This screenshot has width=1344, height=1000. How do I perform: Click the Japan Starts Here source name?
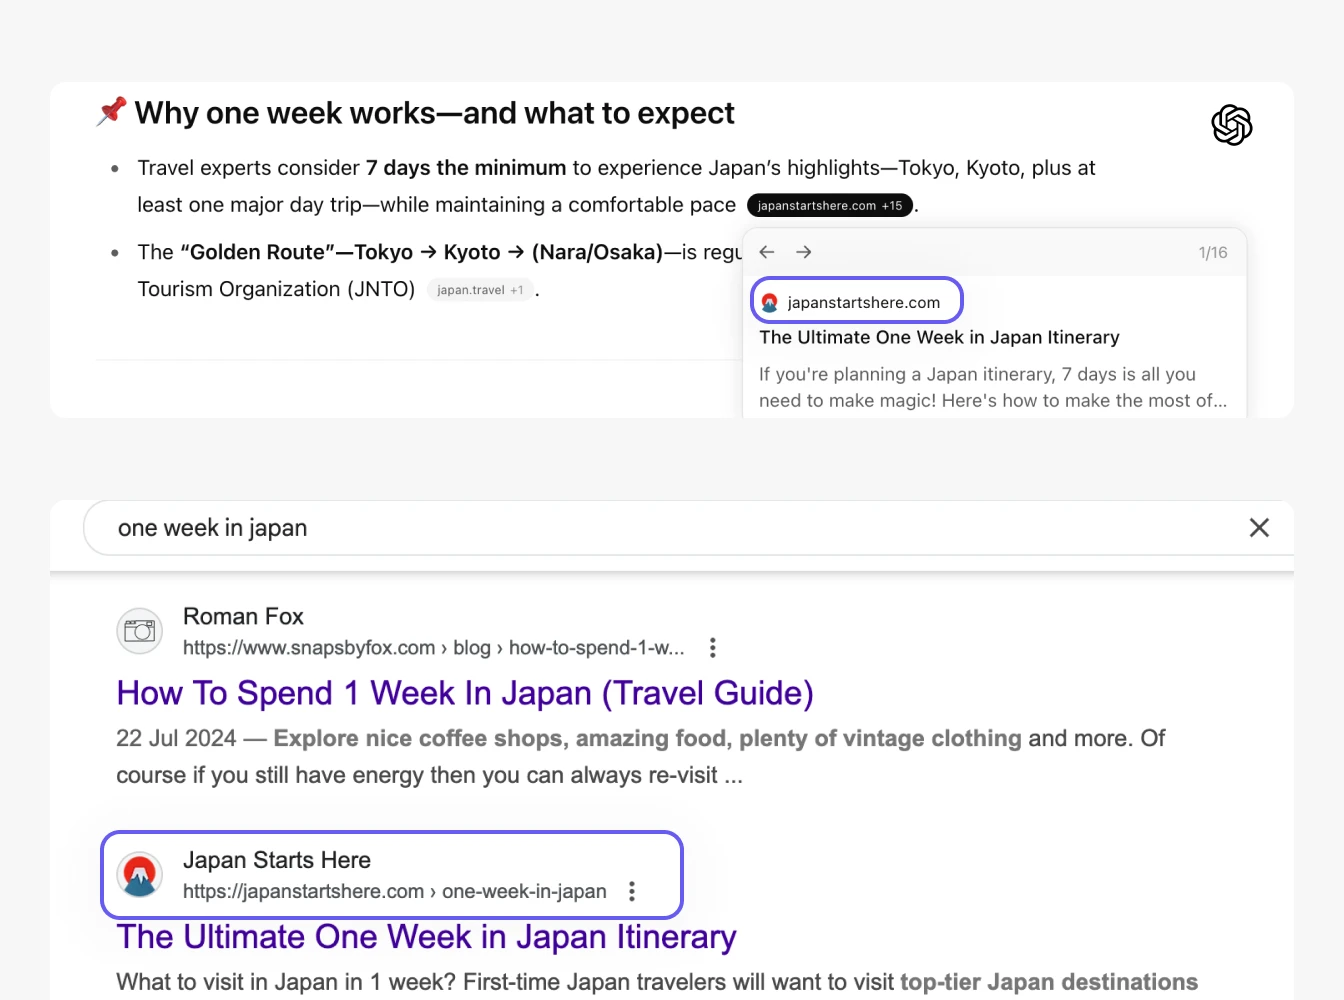[277, 859]
